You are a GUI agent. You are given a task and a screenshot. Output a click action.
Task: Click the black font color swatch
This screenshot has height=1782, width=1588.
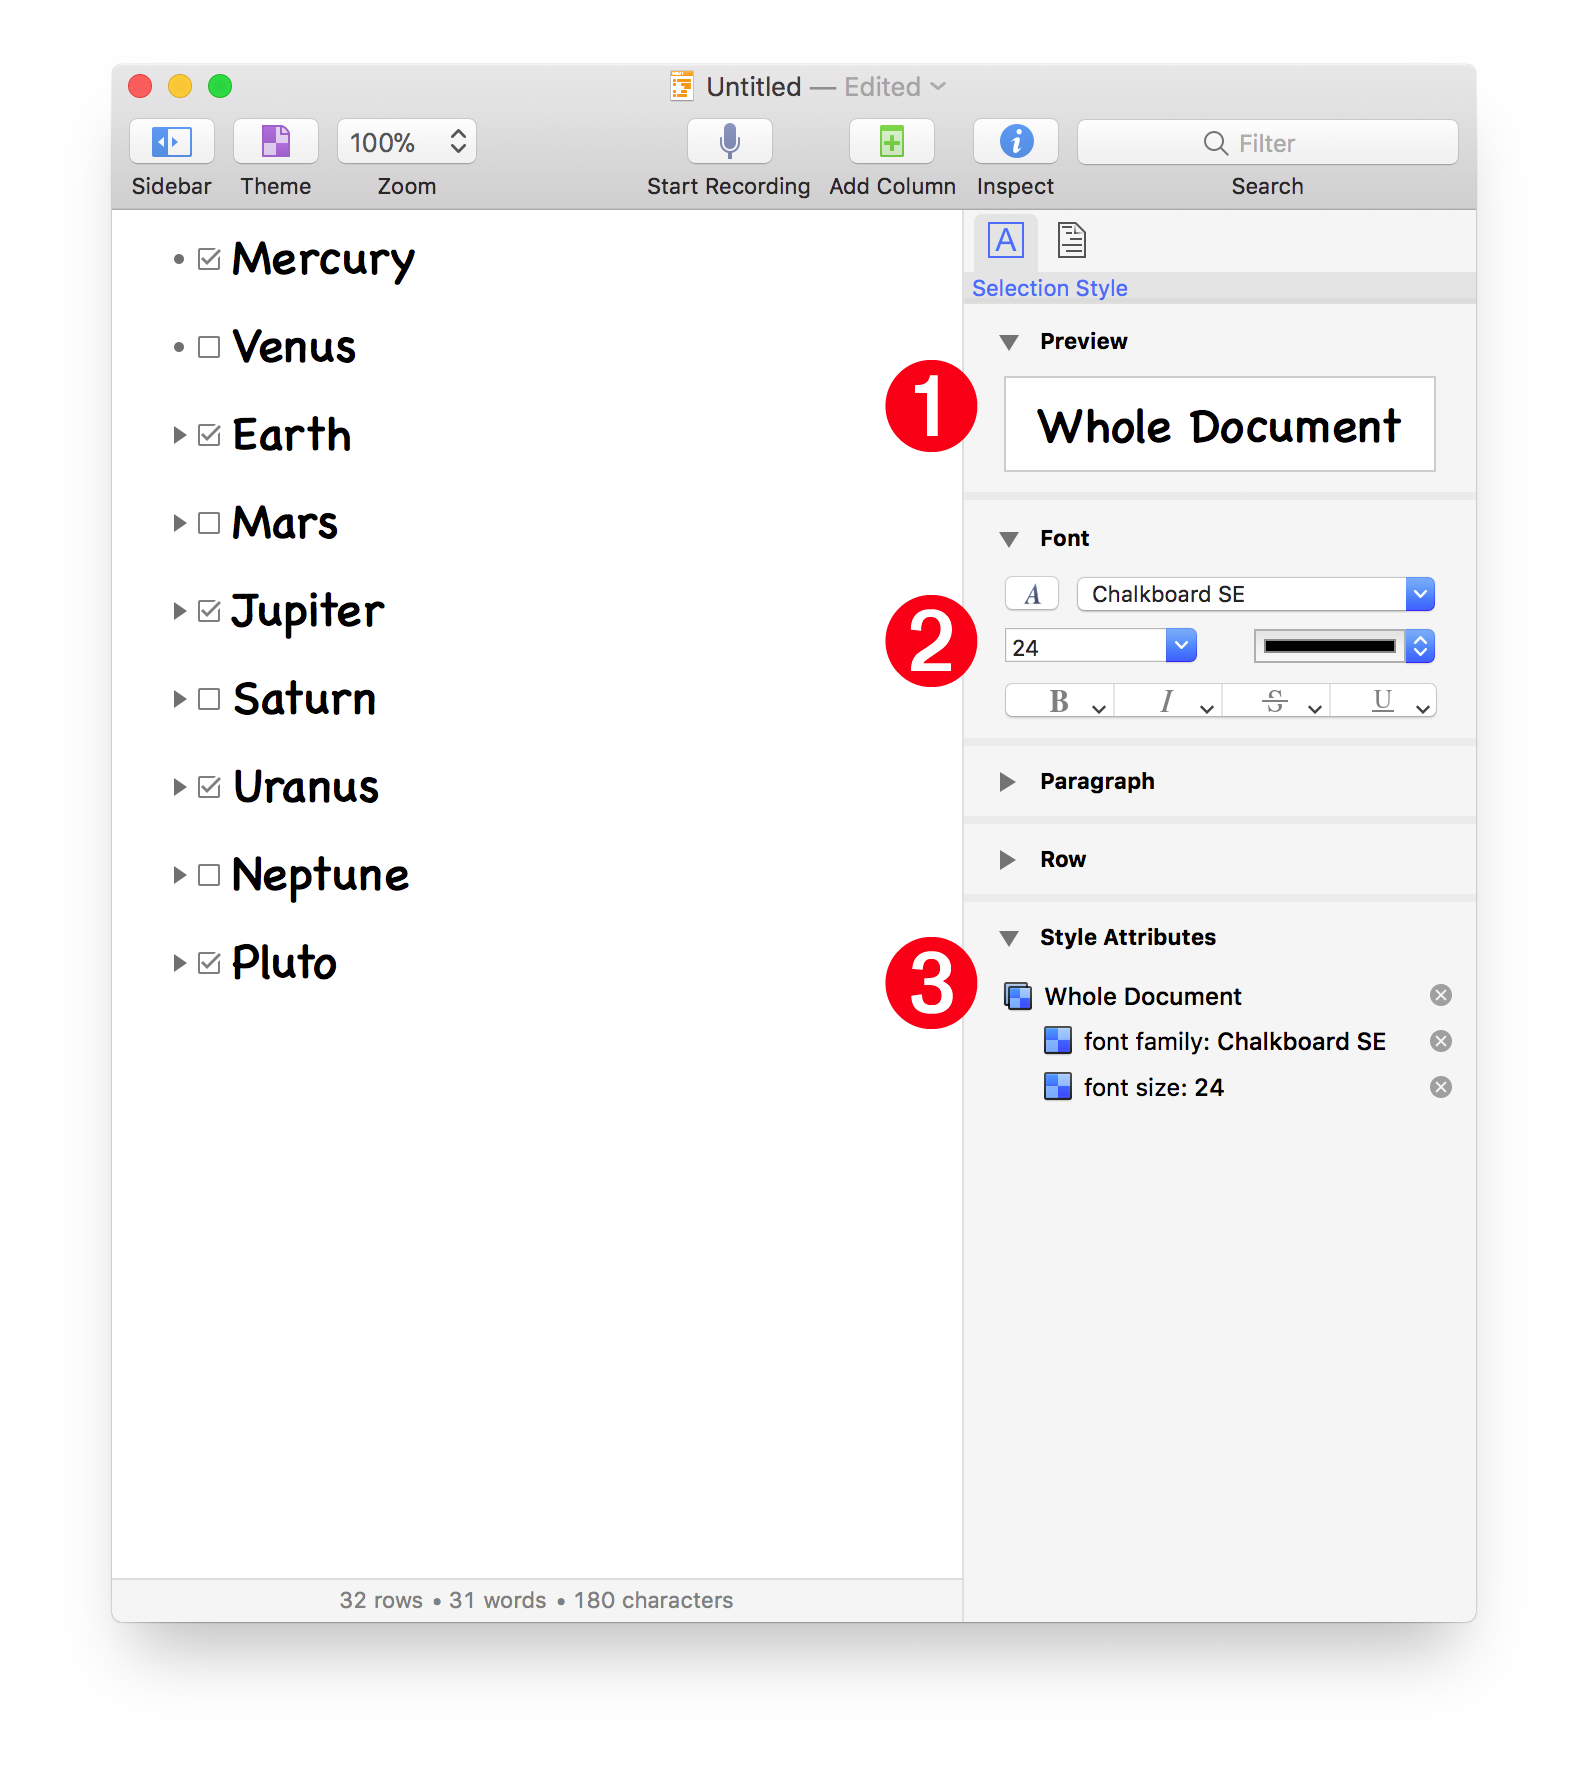pos(1329,647)
